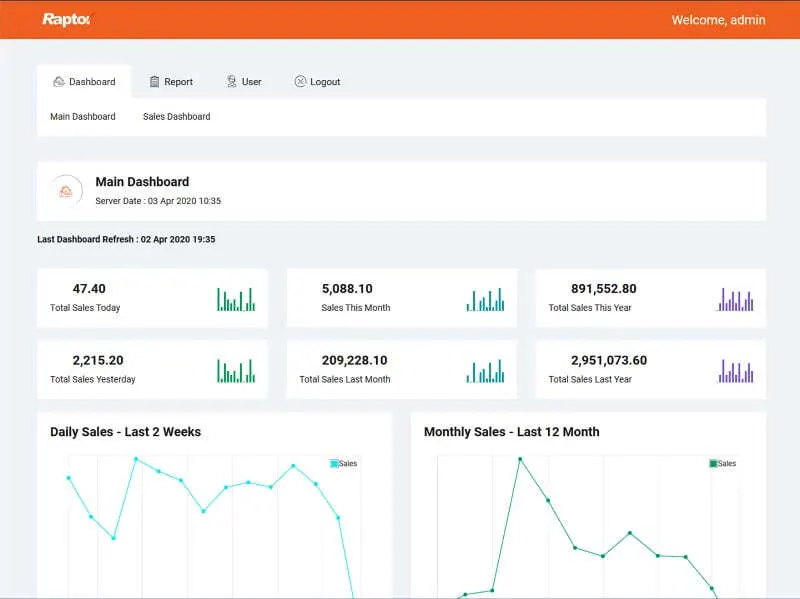Select the 47.40 Total Sales Today card
The image size is (800, 599).
point(152,298)
